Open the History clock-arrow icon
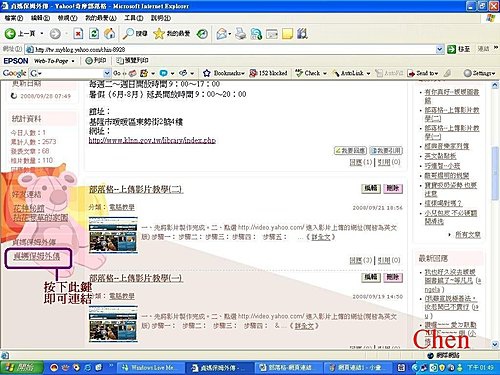This screenshot has height=375, width=500. click(x=202, y=33)
